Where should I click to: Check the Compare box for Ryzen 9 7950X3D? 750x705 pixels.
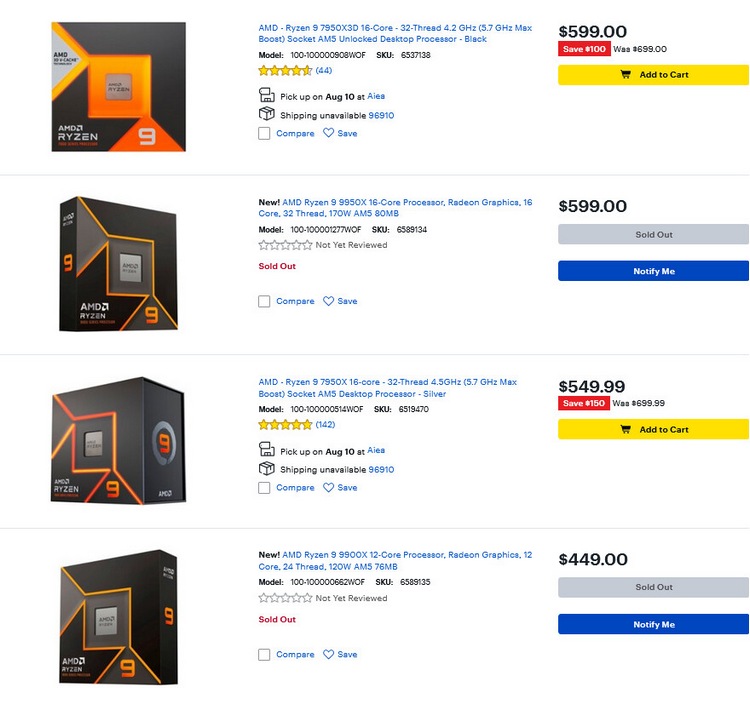(264, 133)
